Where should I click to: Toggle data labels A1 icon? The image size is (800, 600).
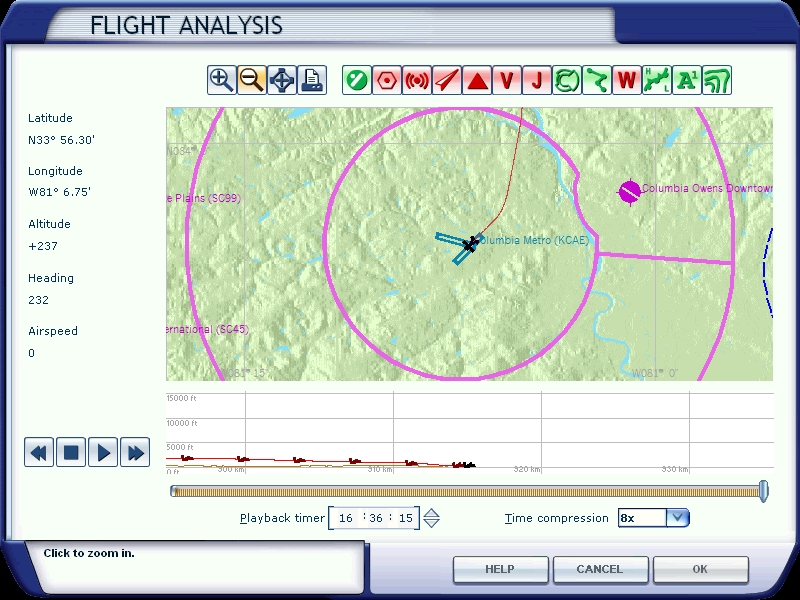[687, 80]
